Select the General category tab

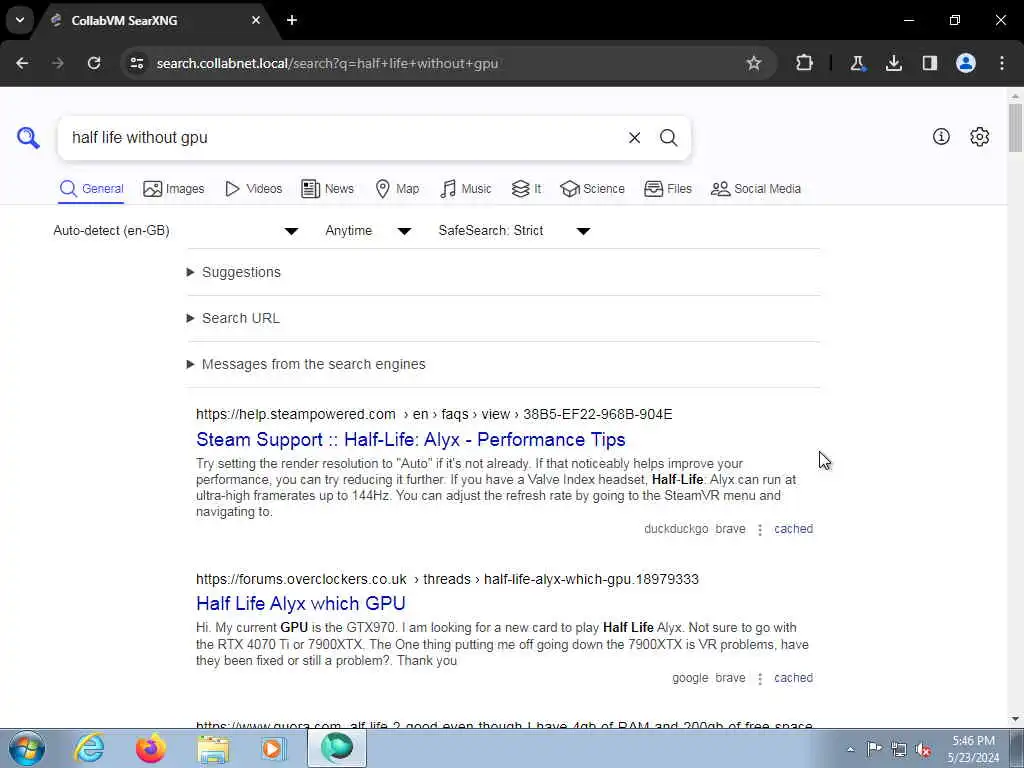tap(91, 189)
